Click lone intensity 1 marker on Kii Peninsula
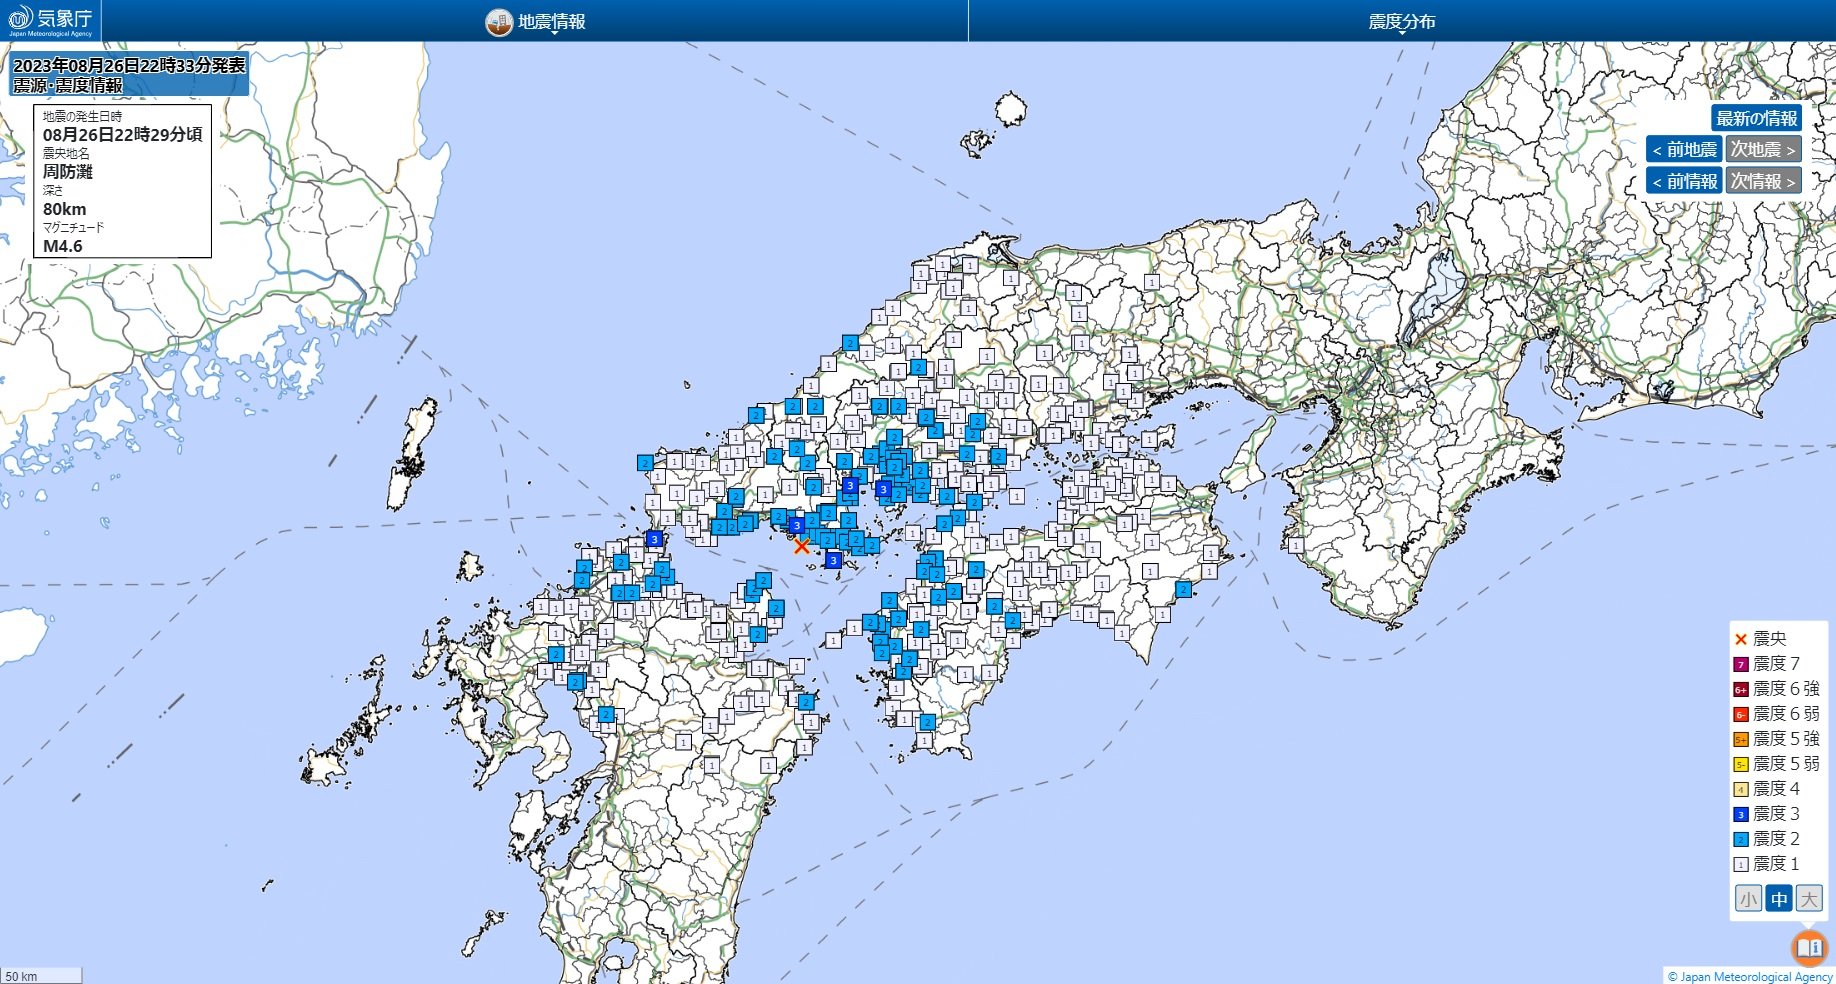This screenshot has width=1836, height=984. tap(1296, 545)
